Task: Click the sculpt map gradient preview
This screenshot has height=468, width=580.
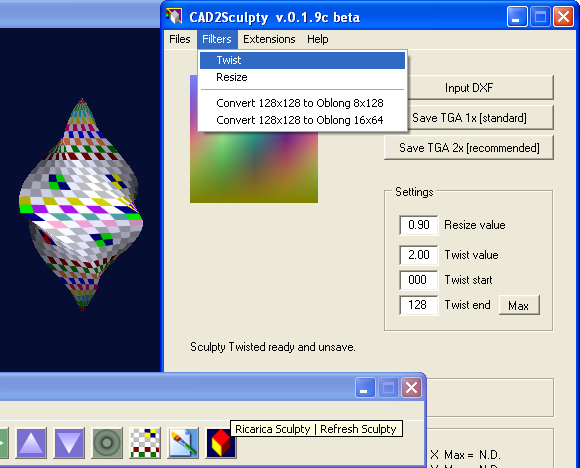Action: (x=254, y=166)
